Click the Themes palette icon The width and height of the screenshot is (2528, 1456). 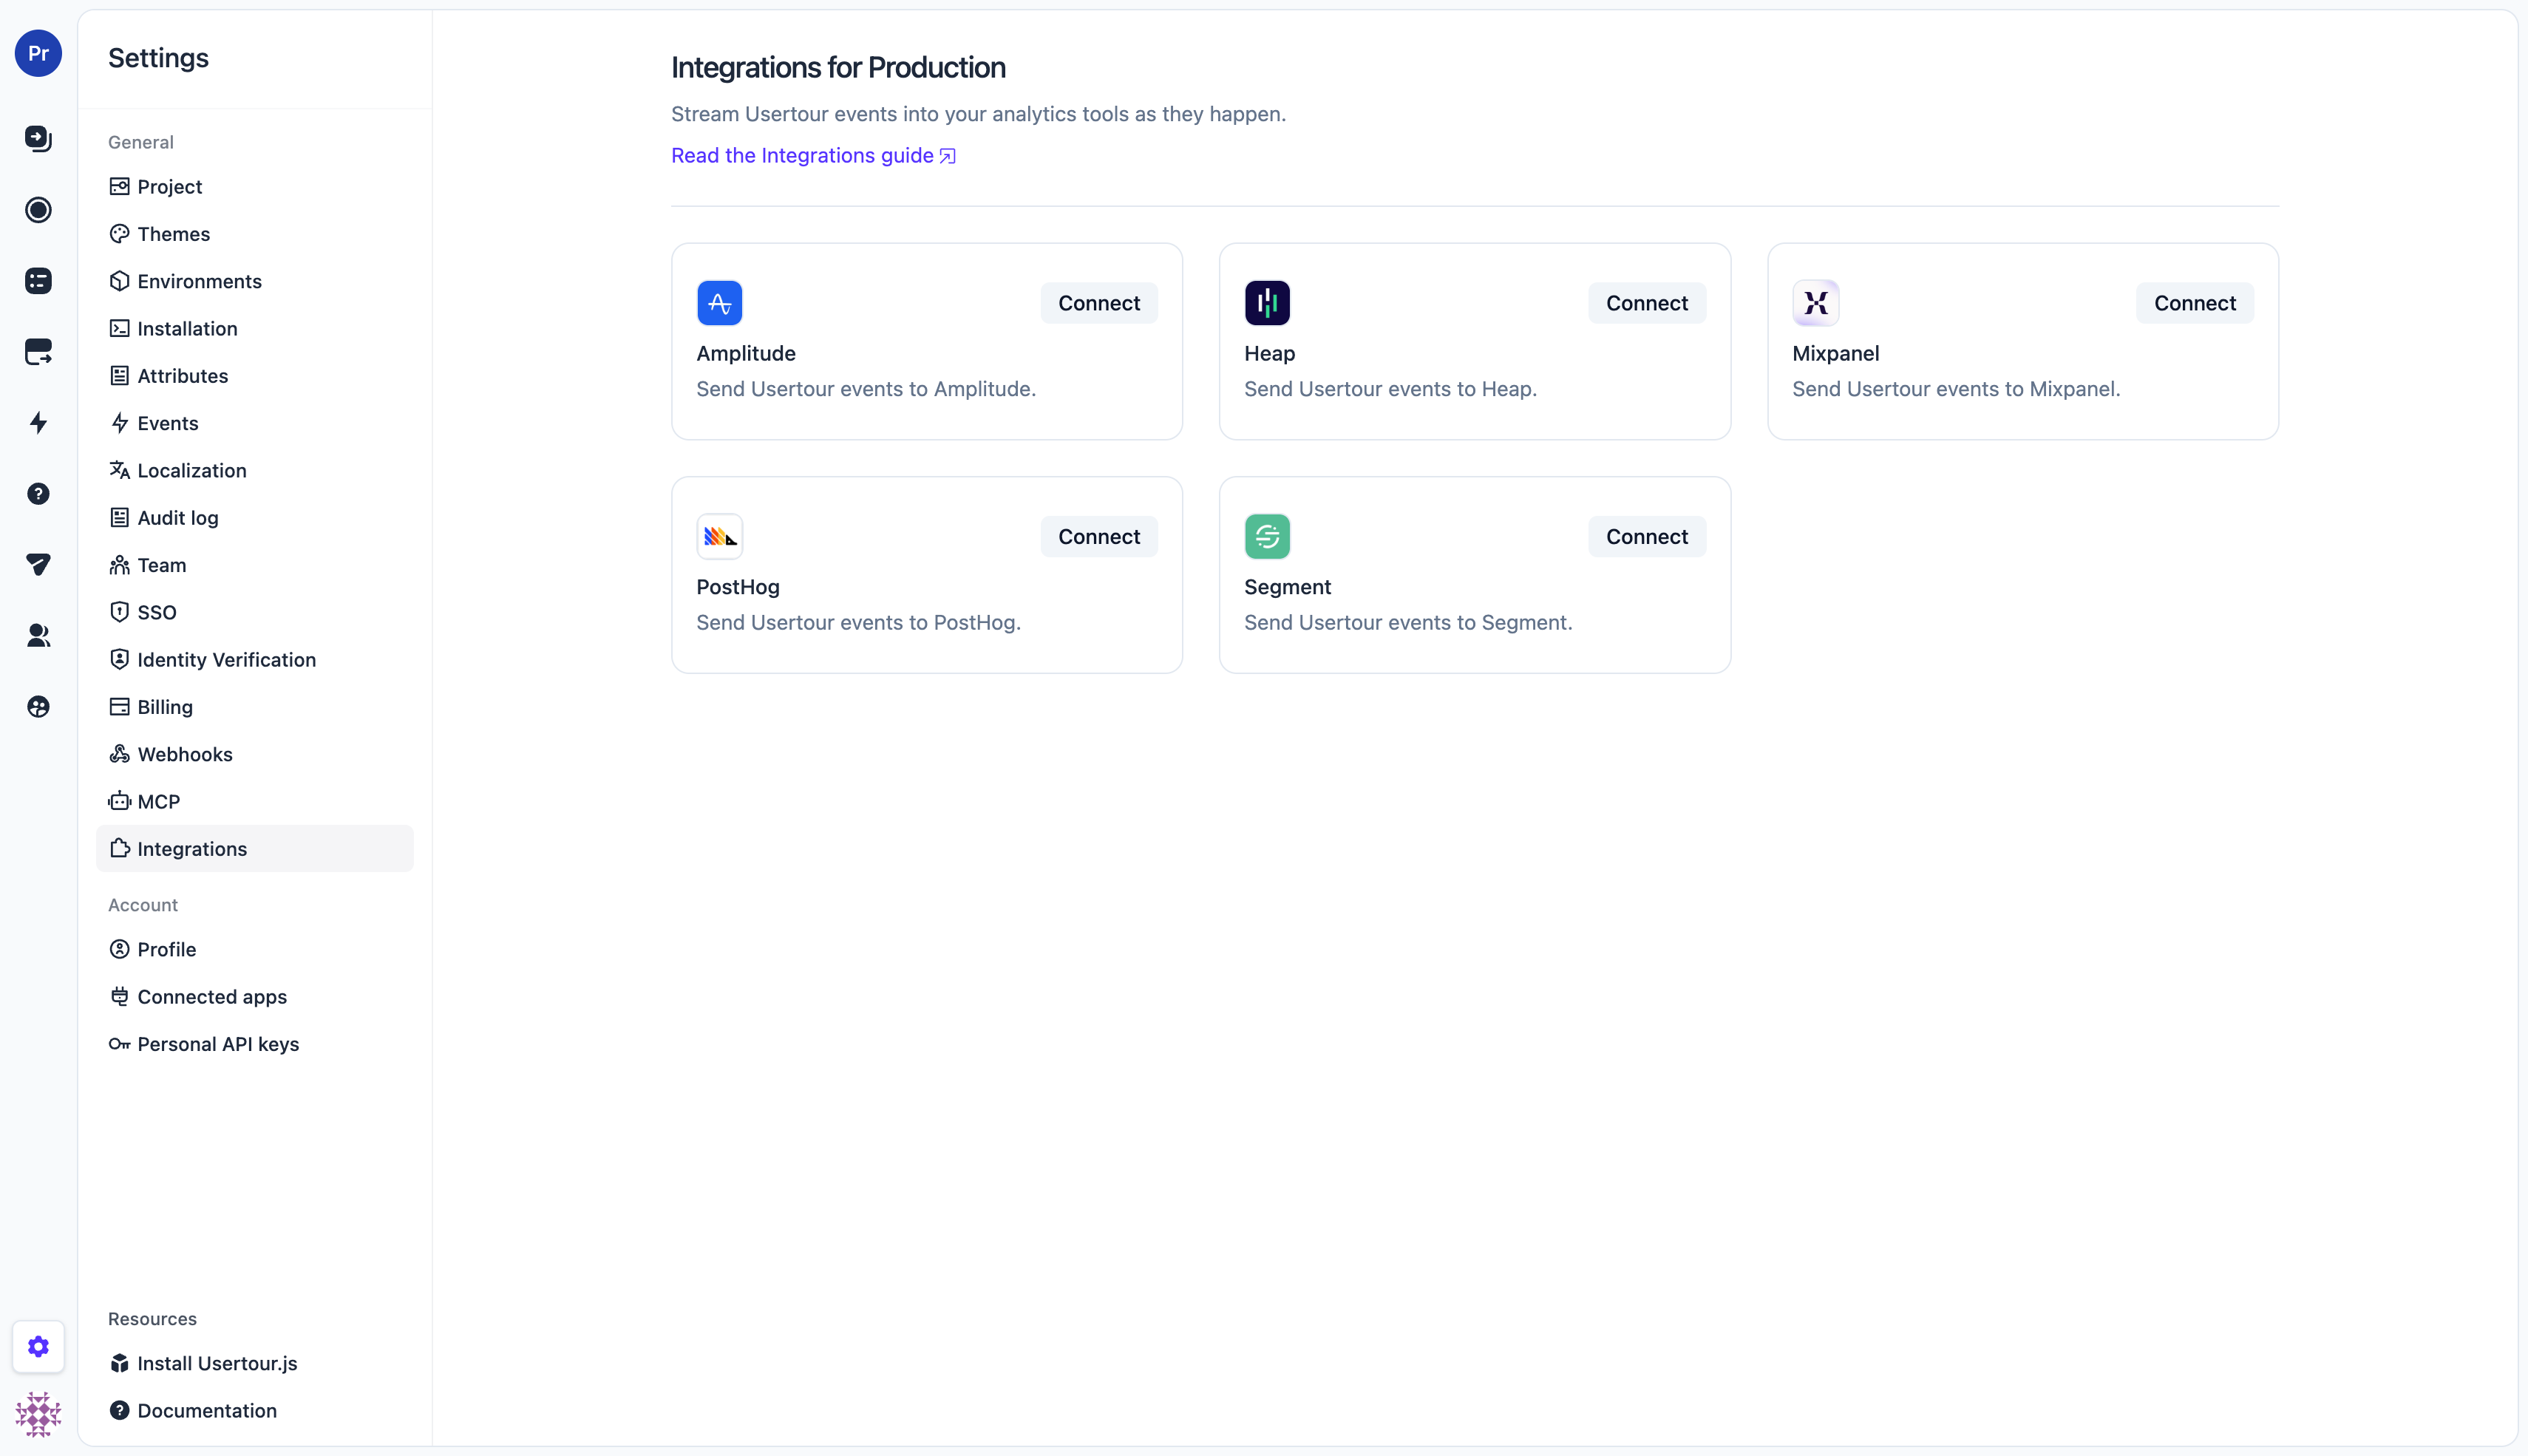[119, 233]
